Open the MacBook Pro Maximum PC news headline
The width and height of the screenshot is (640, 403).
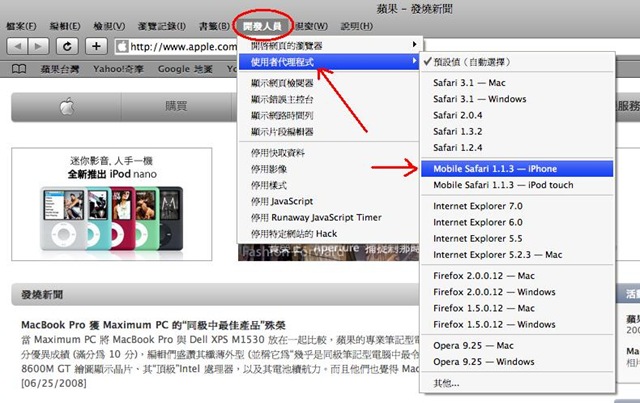[153, 325]
